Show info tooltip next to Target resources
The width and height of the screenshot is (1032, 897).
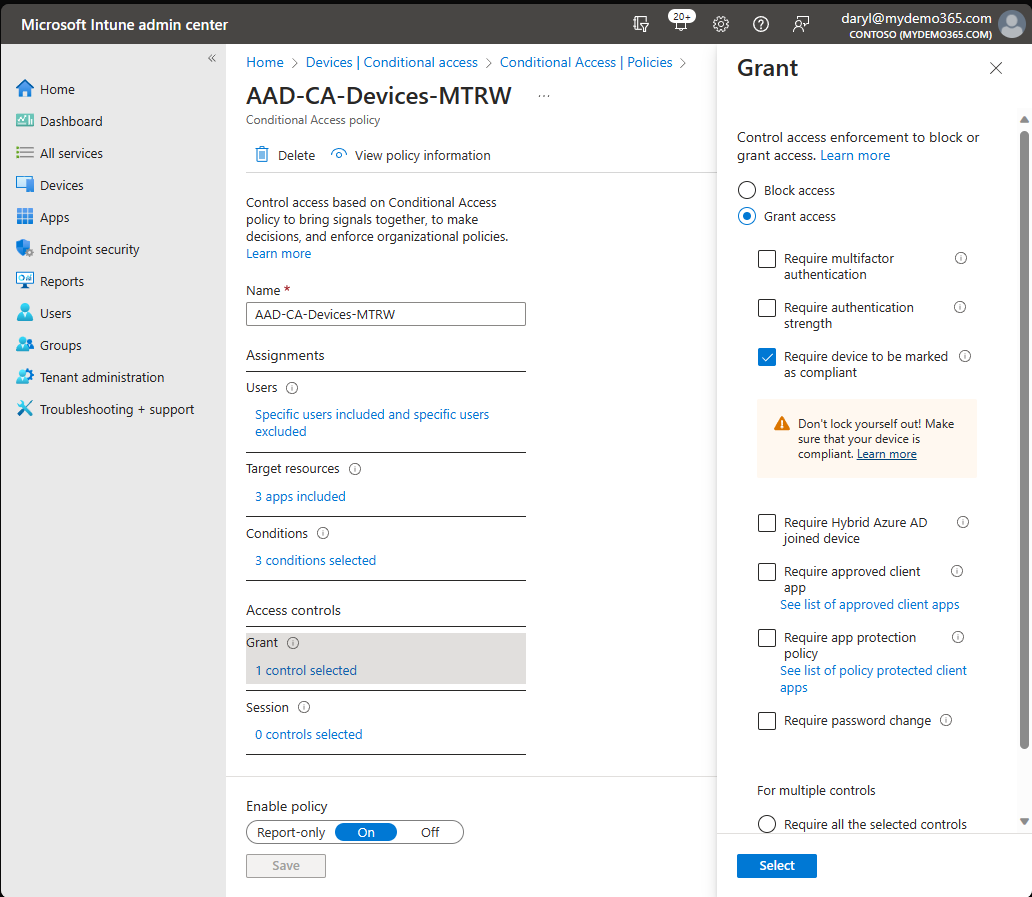point(355,469)
